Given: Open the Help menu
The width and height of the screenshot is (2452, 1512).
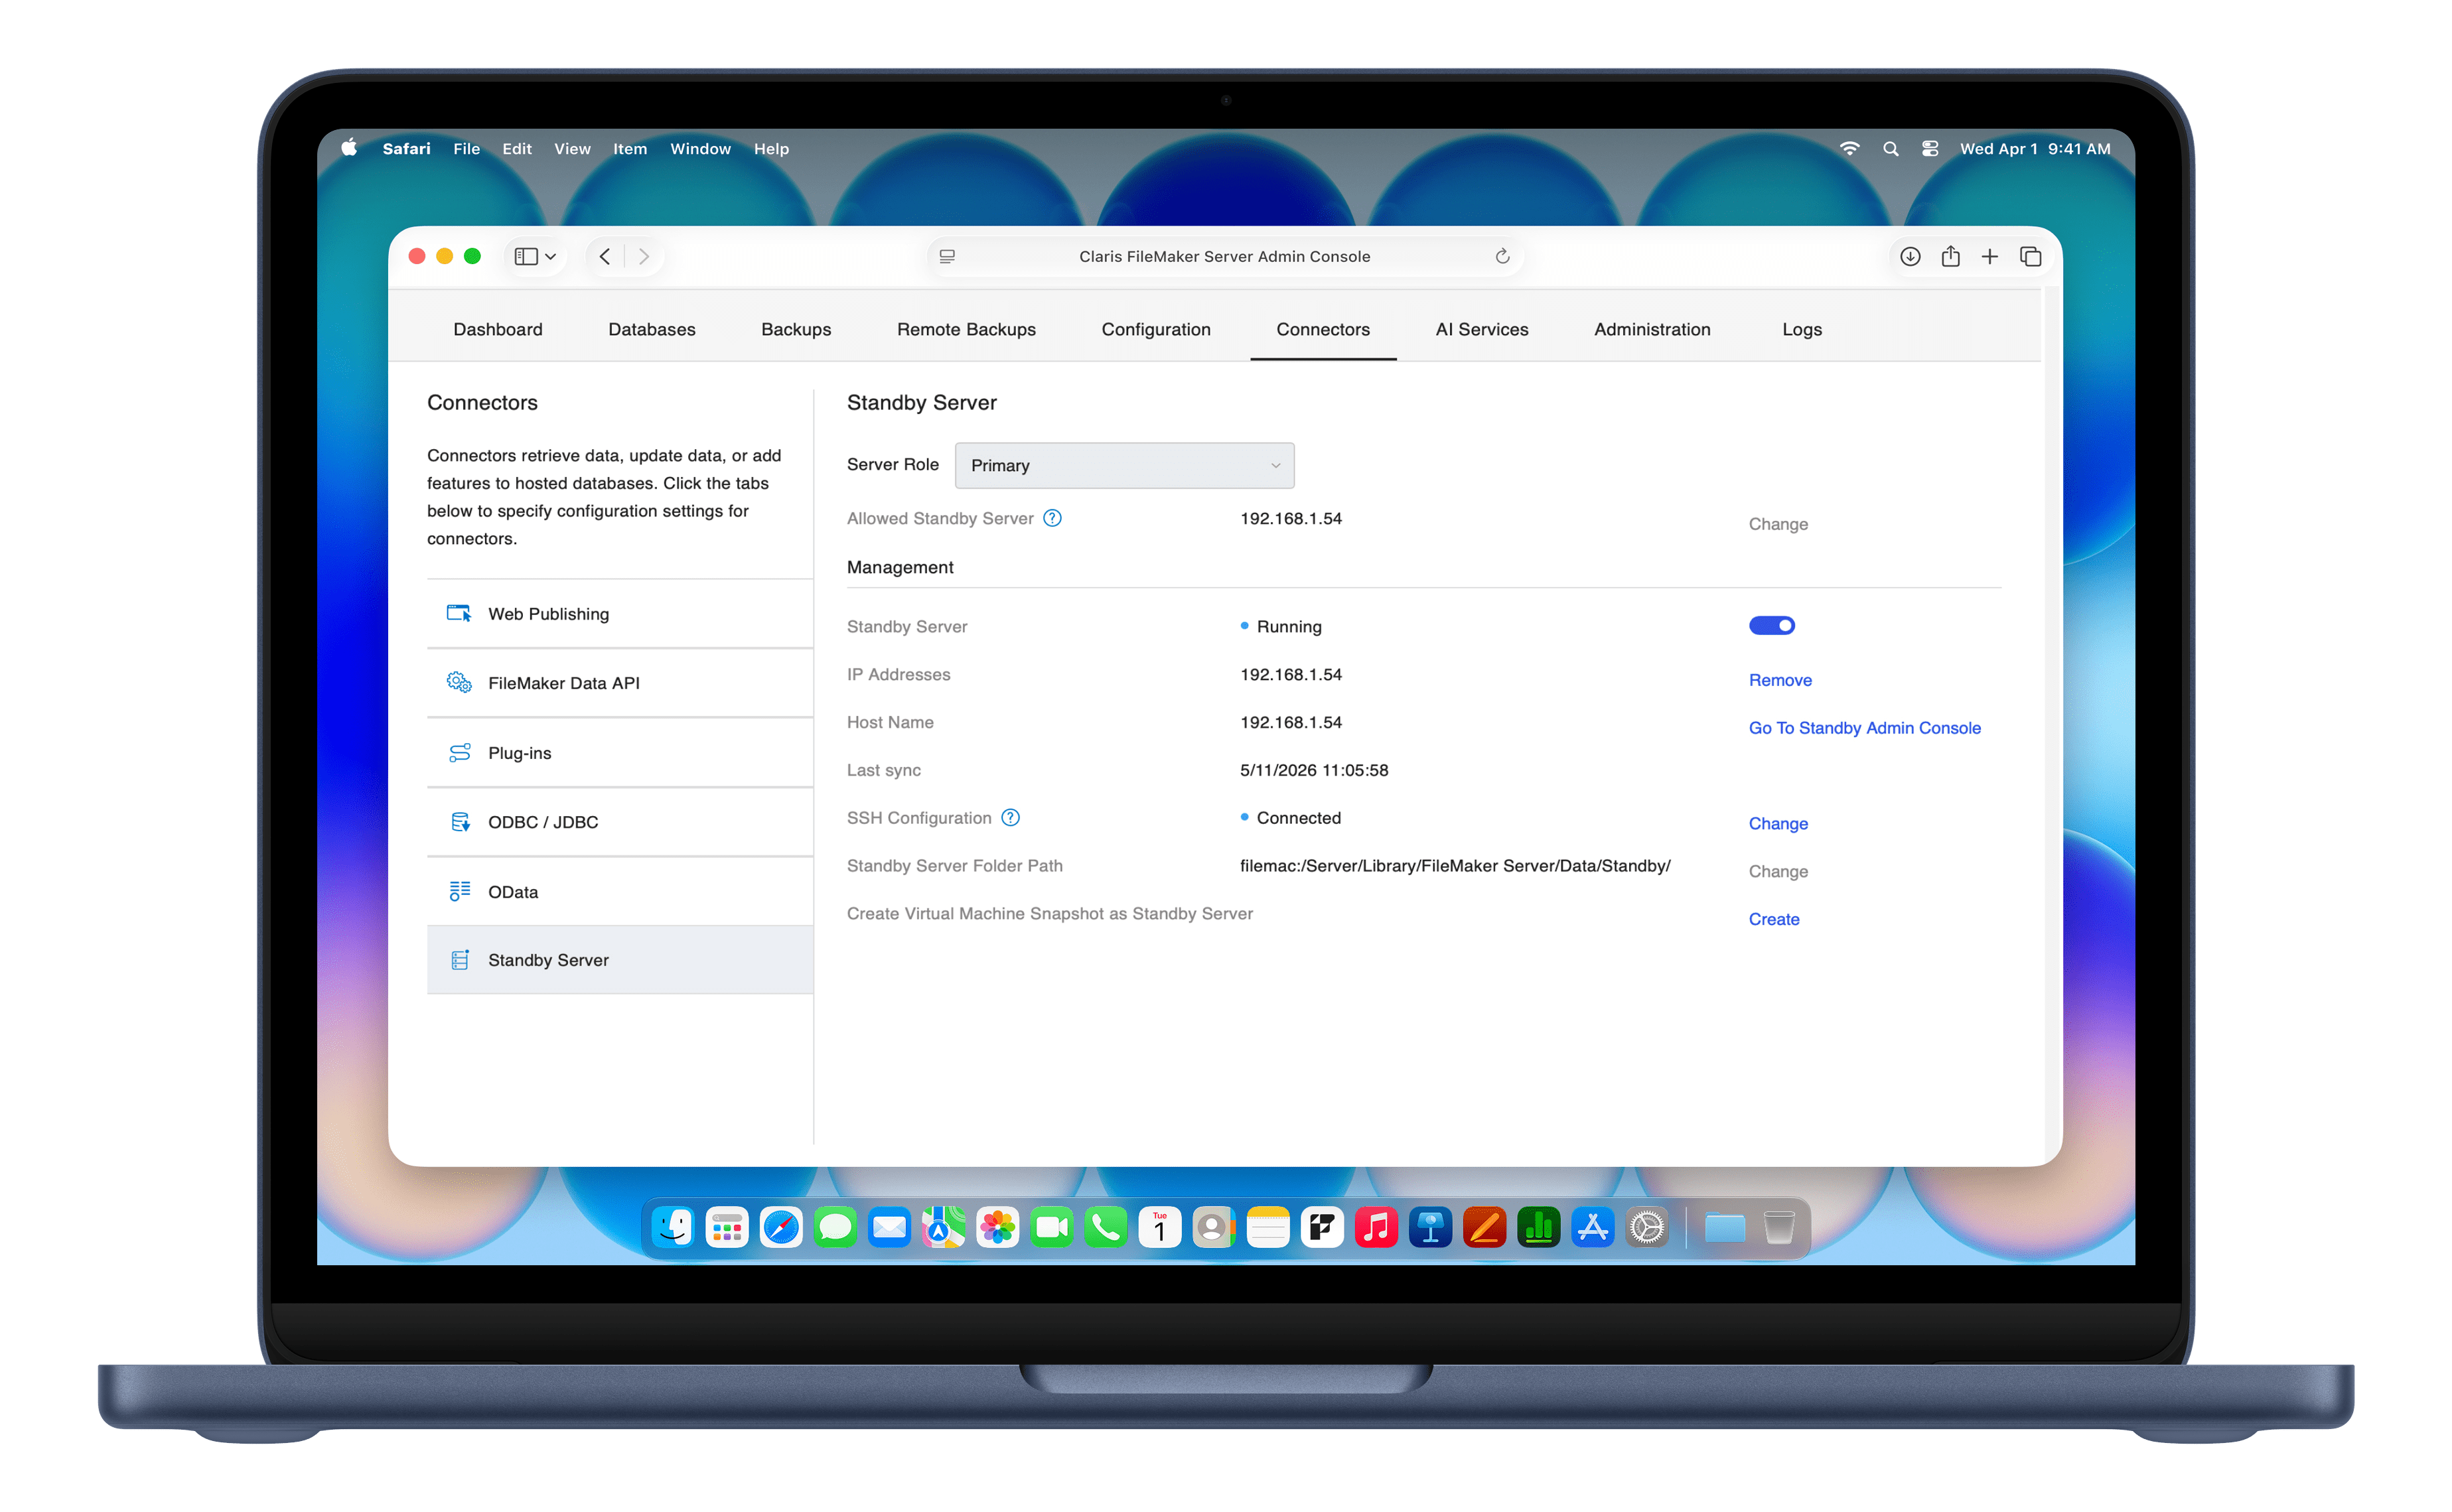Looking at the screenshot, I should coord(771,148).
